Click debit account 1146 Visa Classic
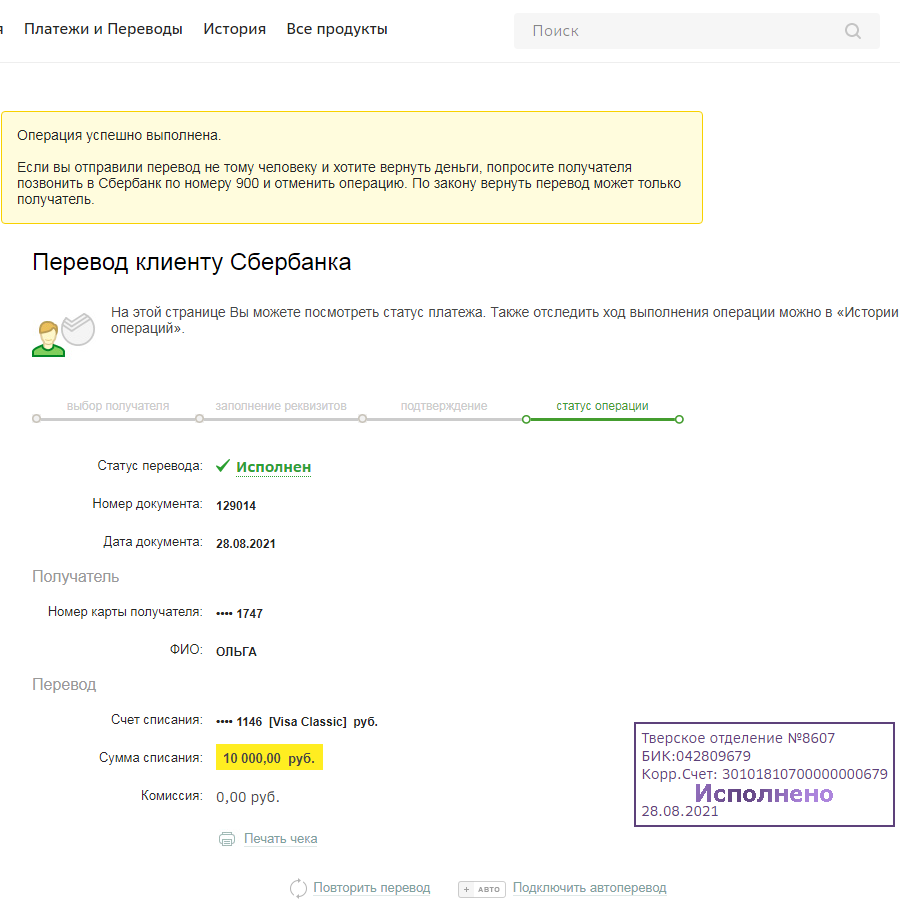 tap(297, 722)
